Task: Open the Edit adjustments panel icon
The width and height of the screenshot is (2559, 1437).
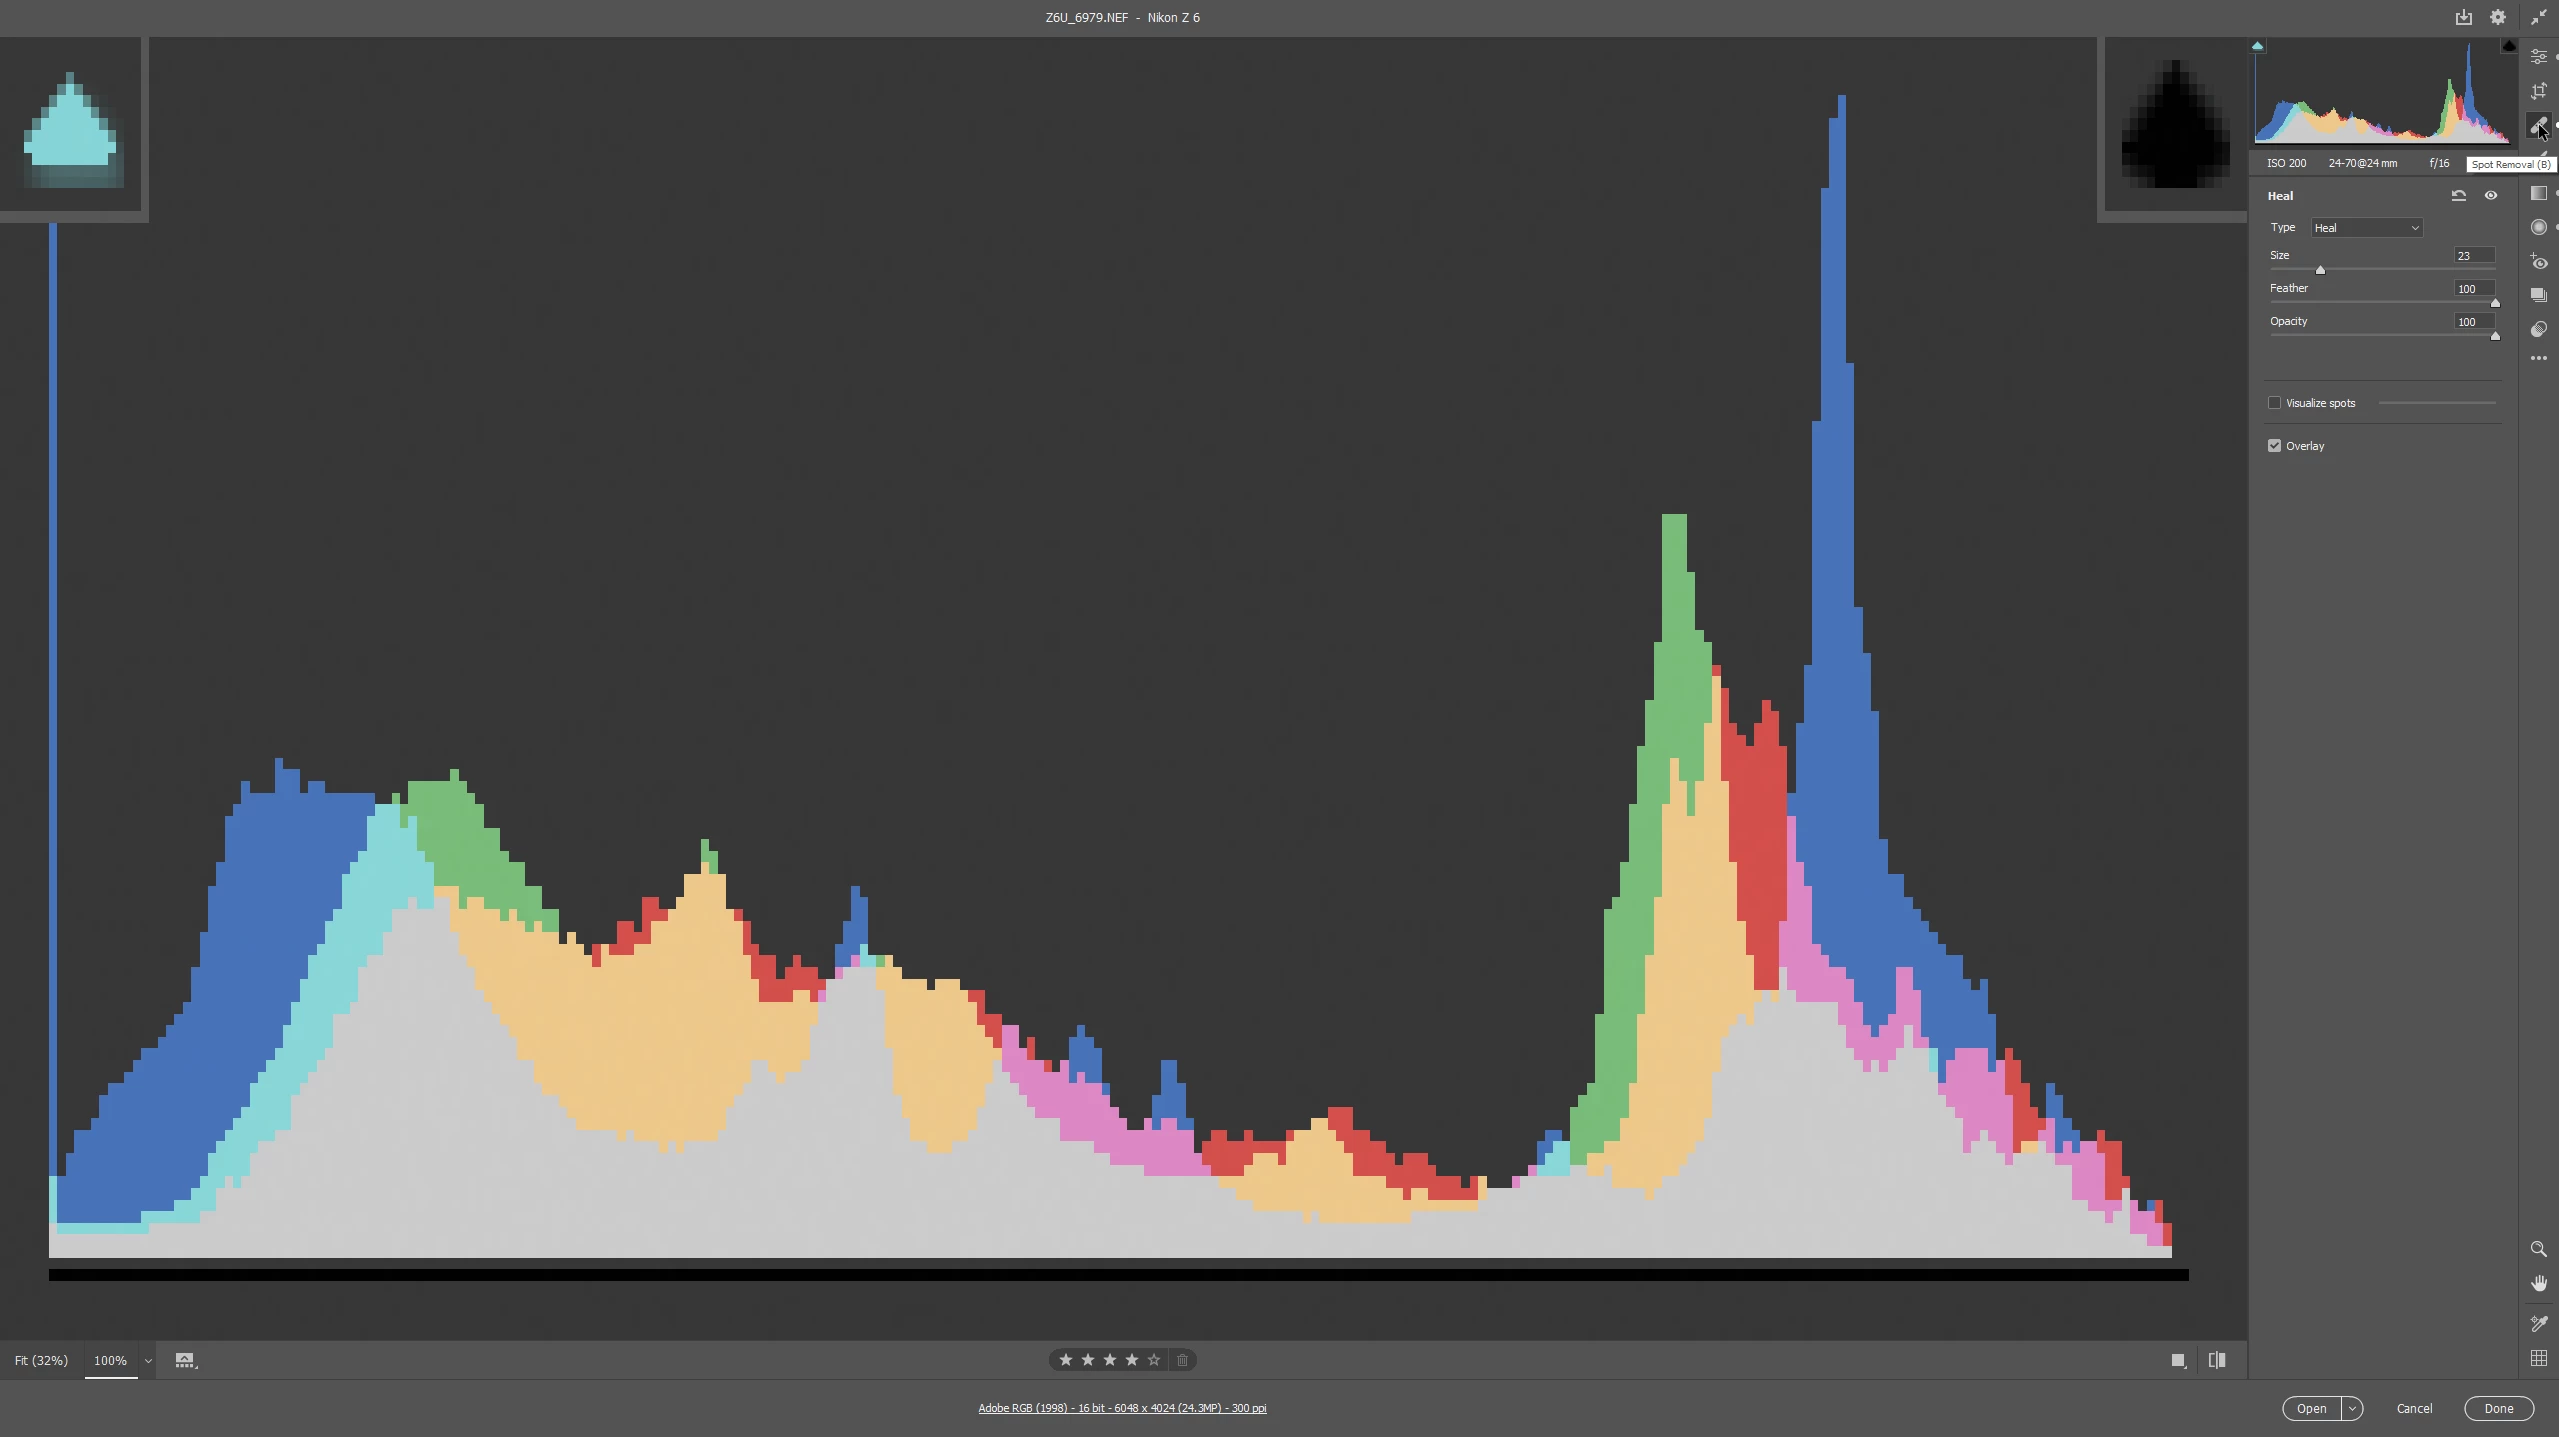Action: (x=2538, y=57)
